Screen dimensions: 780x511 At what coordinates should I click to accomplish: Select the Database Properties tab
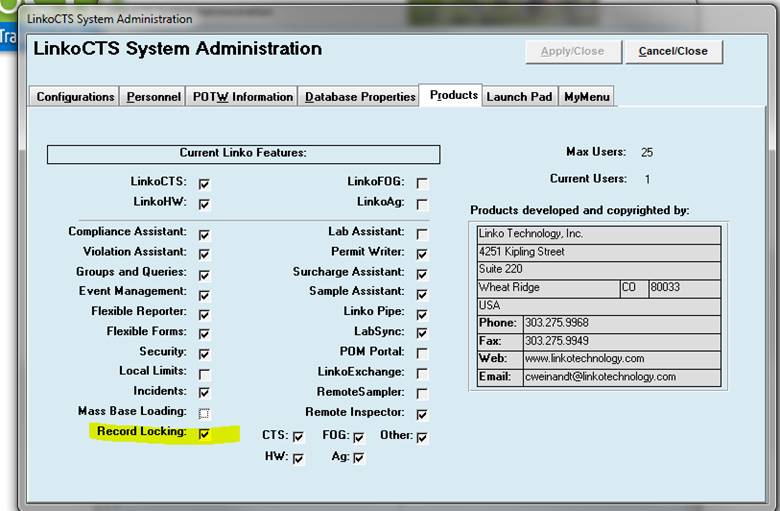tap(360, 97)
